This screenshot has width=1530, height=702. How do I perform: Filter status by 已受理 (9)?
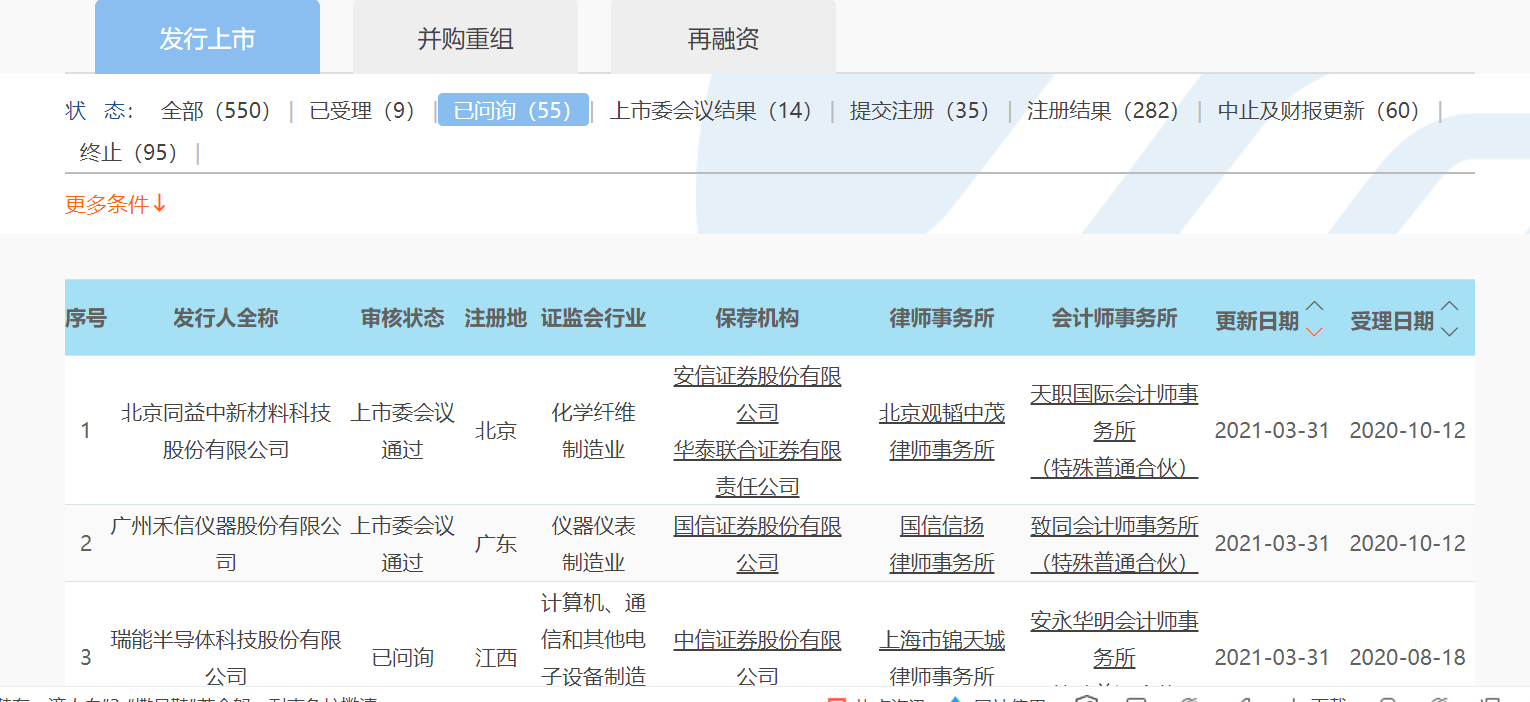coord(362,110)
